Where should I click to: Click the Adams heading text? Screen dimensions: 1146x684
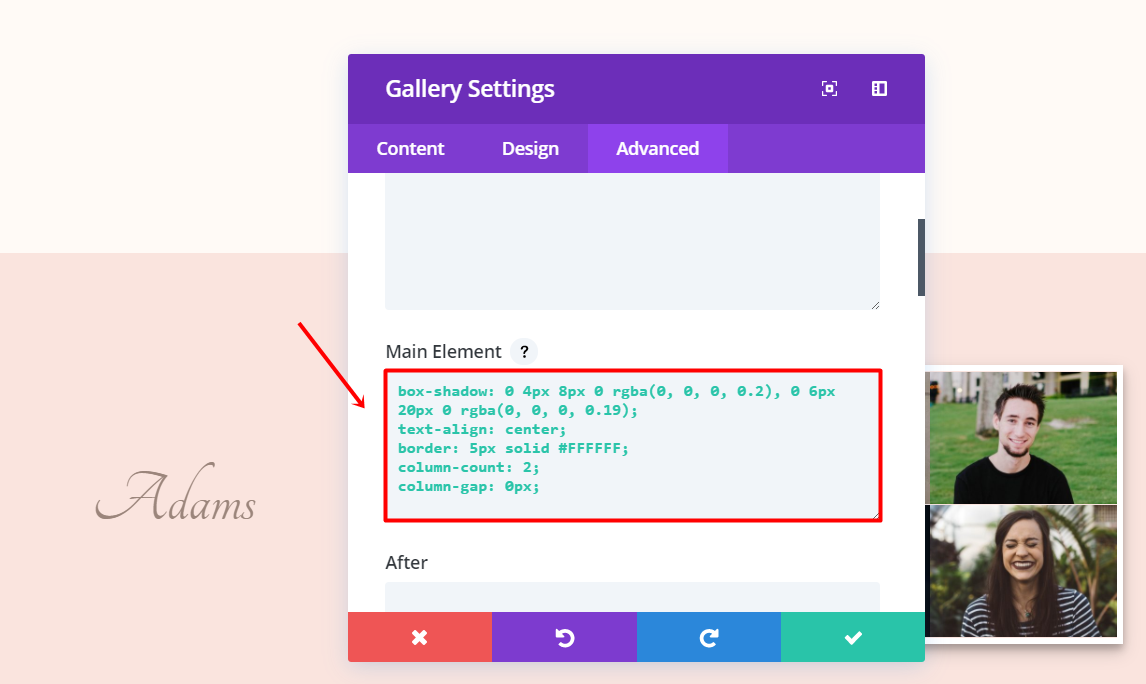click(x=177, y=497)
